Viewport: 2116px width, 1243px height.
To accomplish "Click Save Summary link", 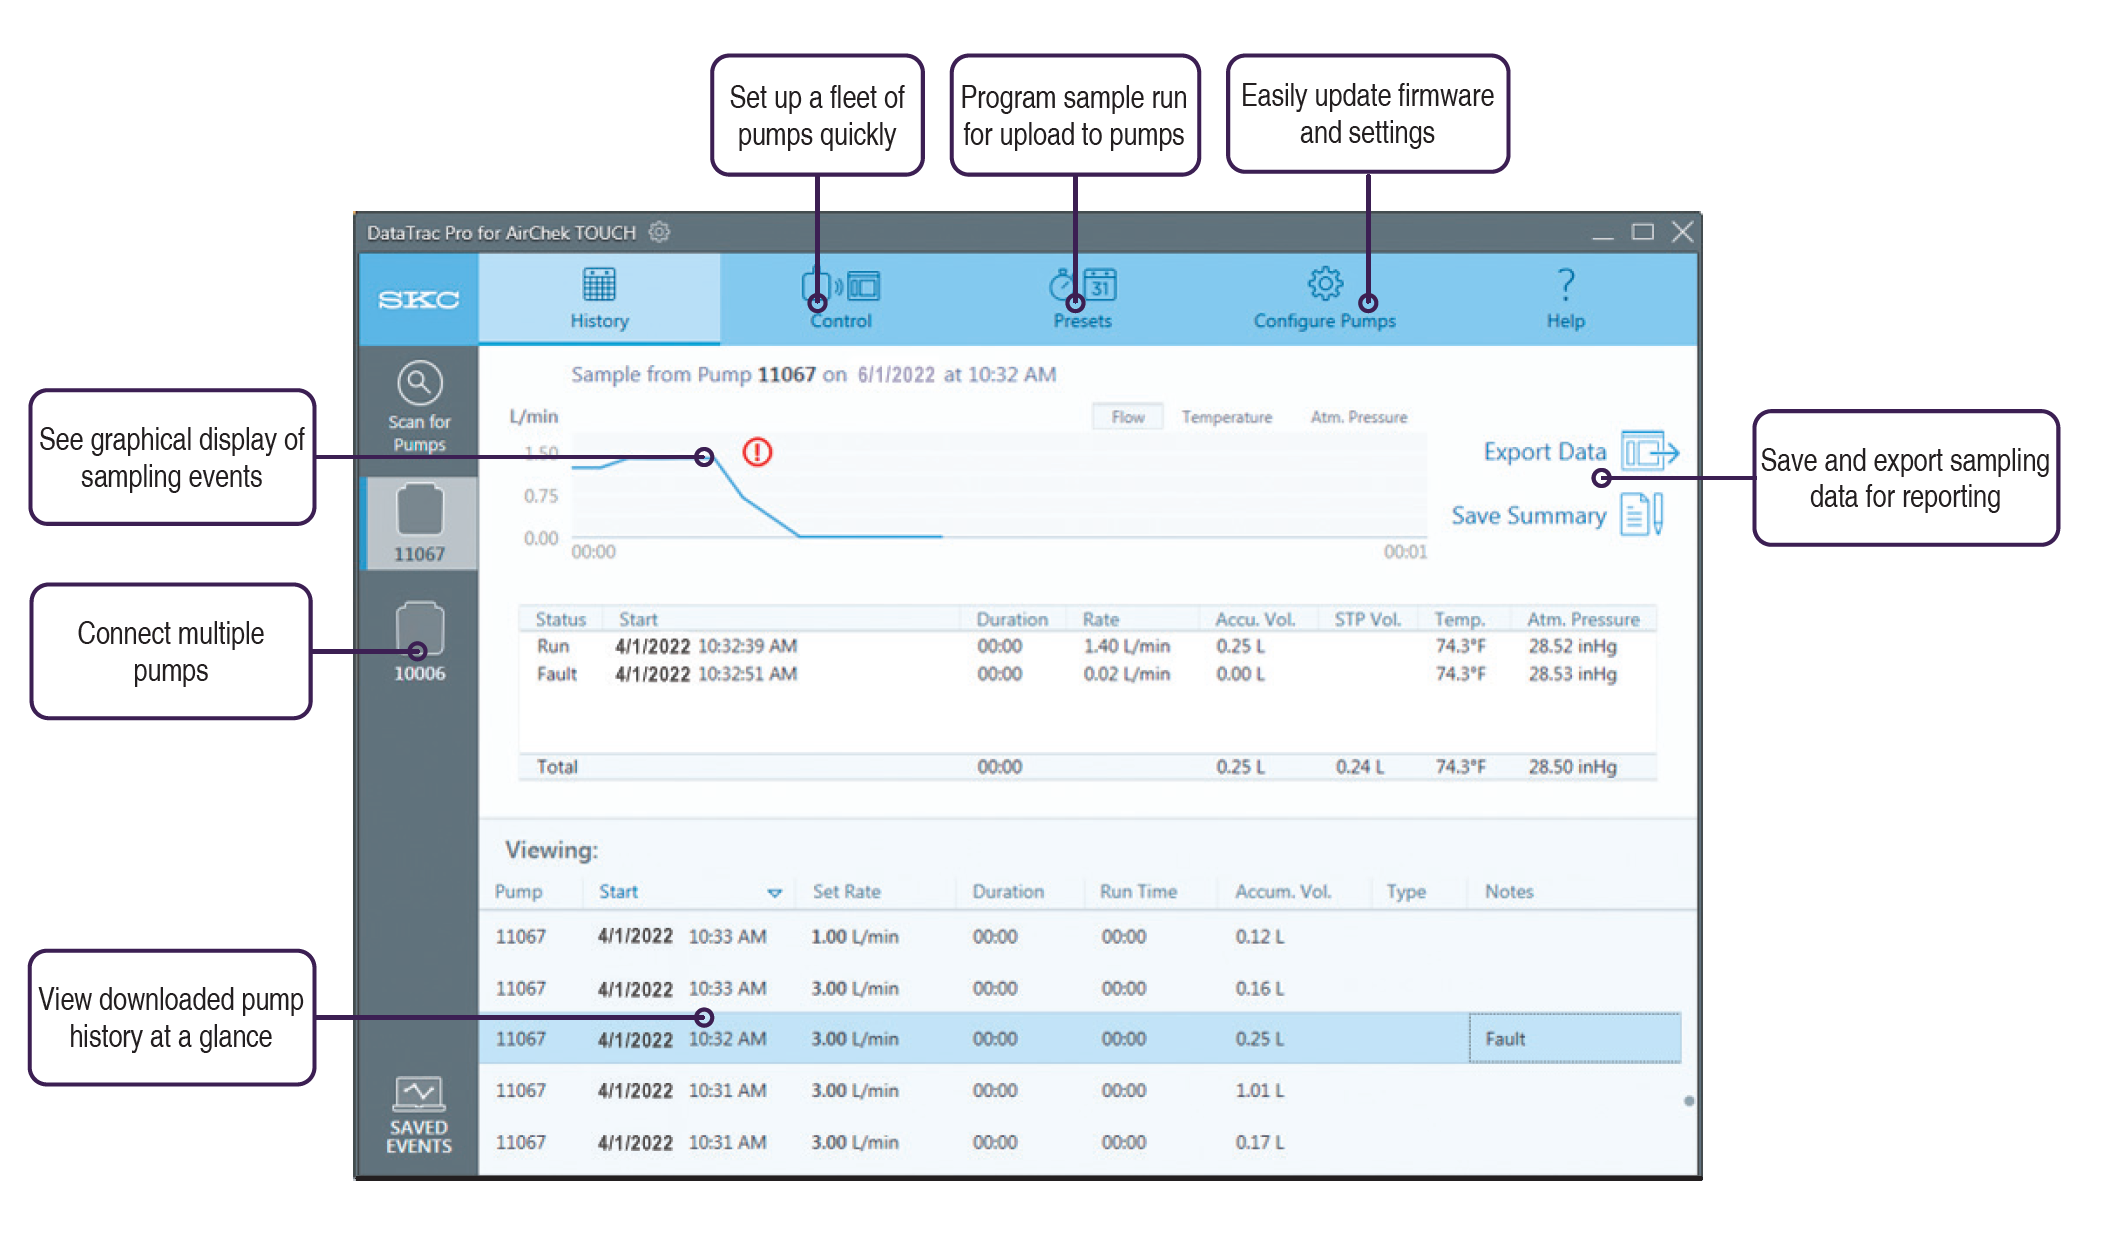I will 1528,516.
